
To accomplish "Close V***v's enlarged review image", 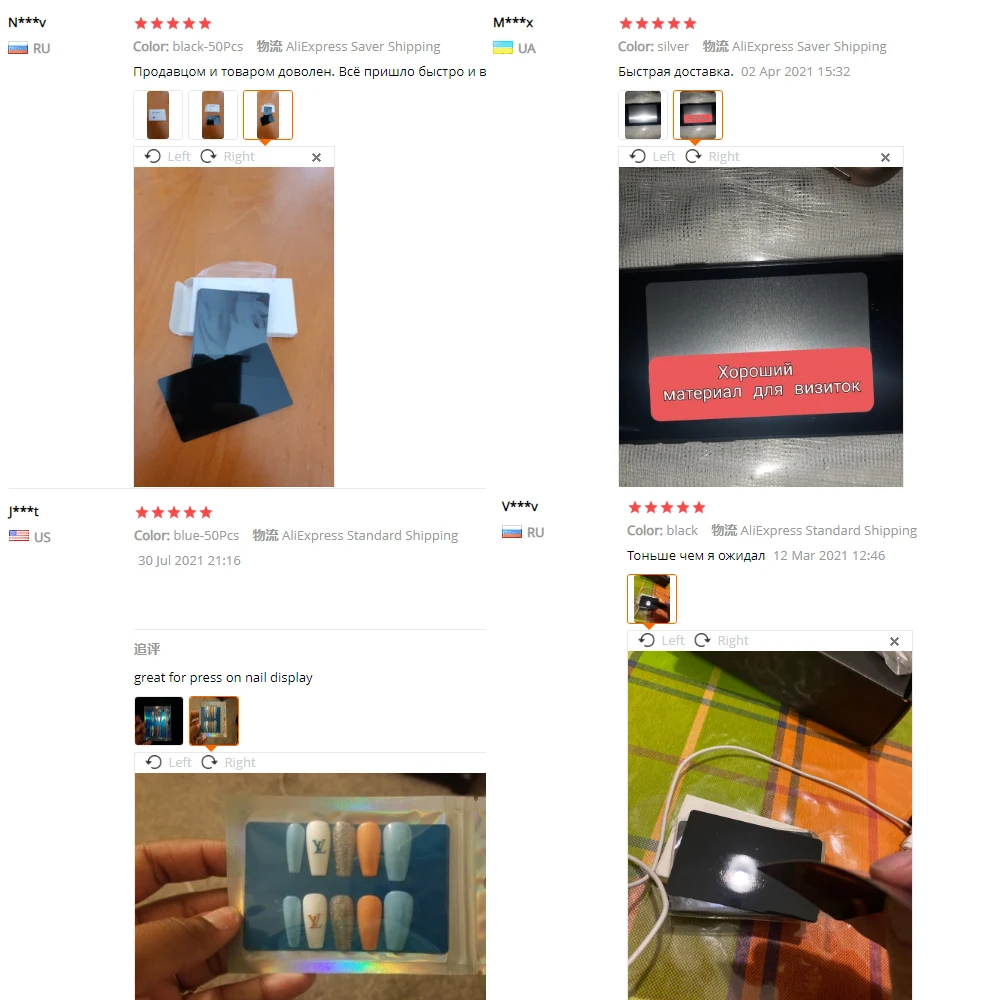I will (894, 641).
